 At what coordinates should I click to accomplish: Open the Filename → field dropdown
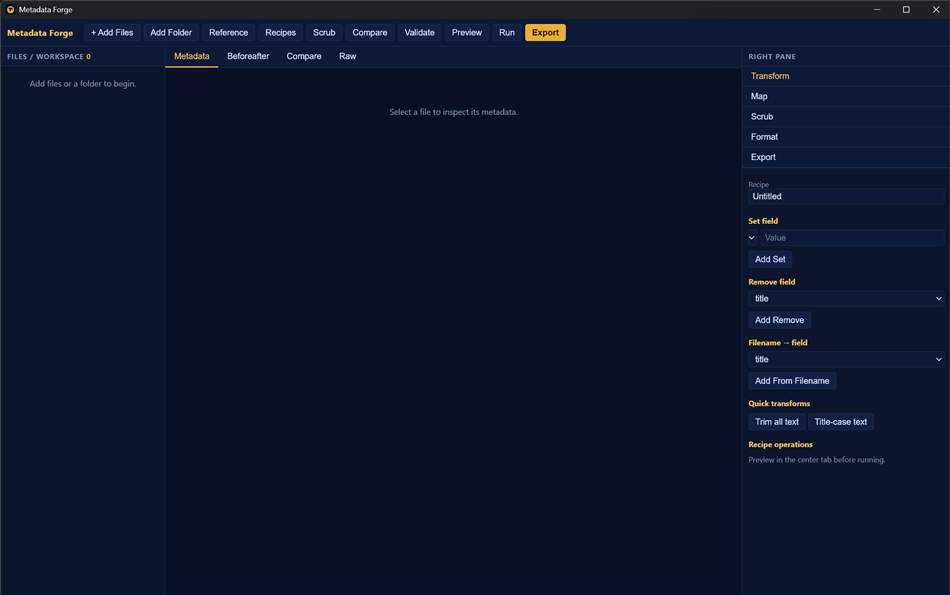(846, 359)
